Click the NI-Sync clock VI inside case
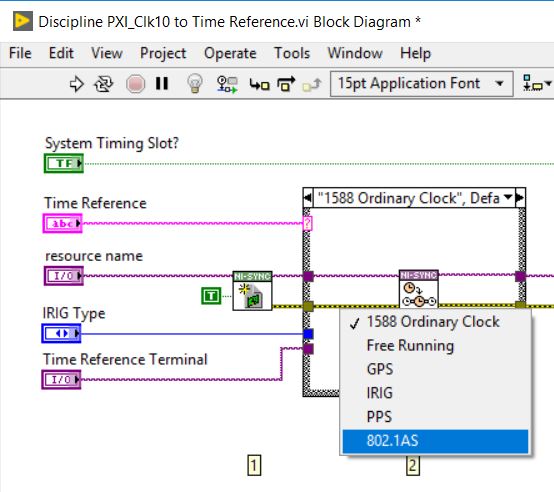The image size is (554, 492). pos(419,289)
